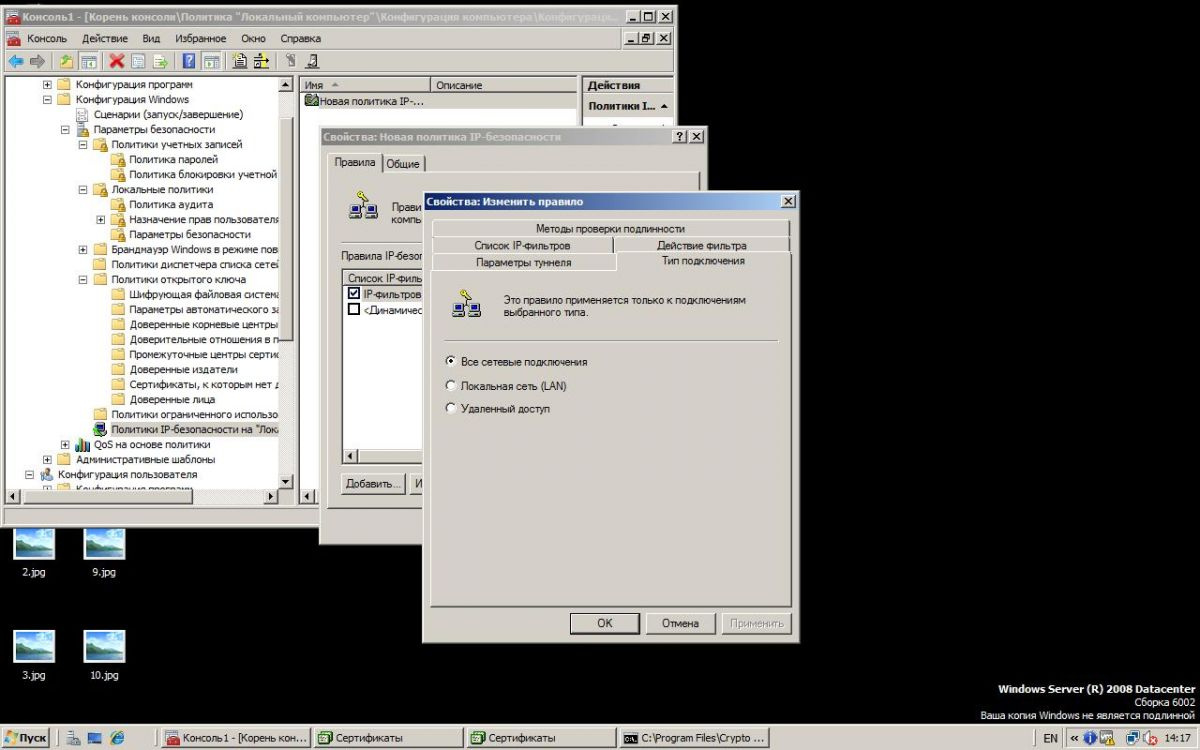The image size is (1200, 750).
Task: Click the Forward navigation arrow in the toolbar
Action: click(37, 60)
